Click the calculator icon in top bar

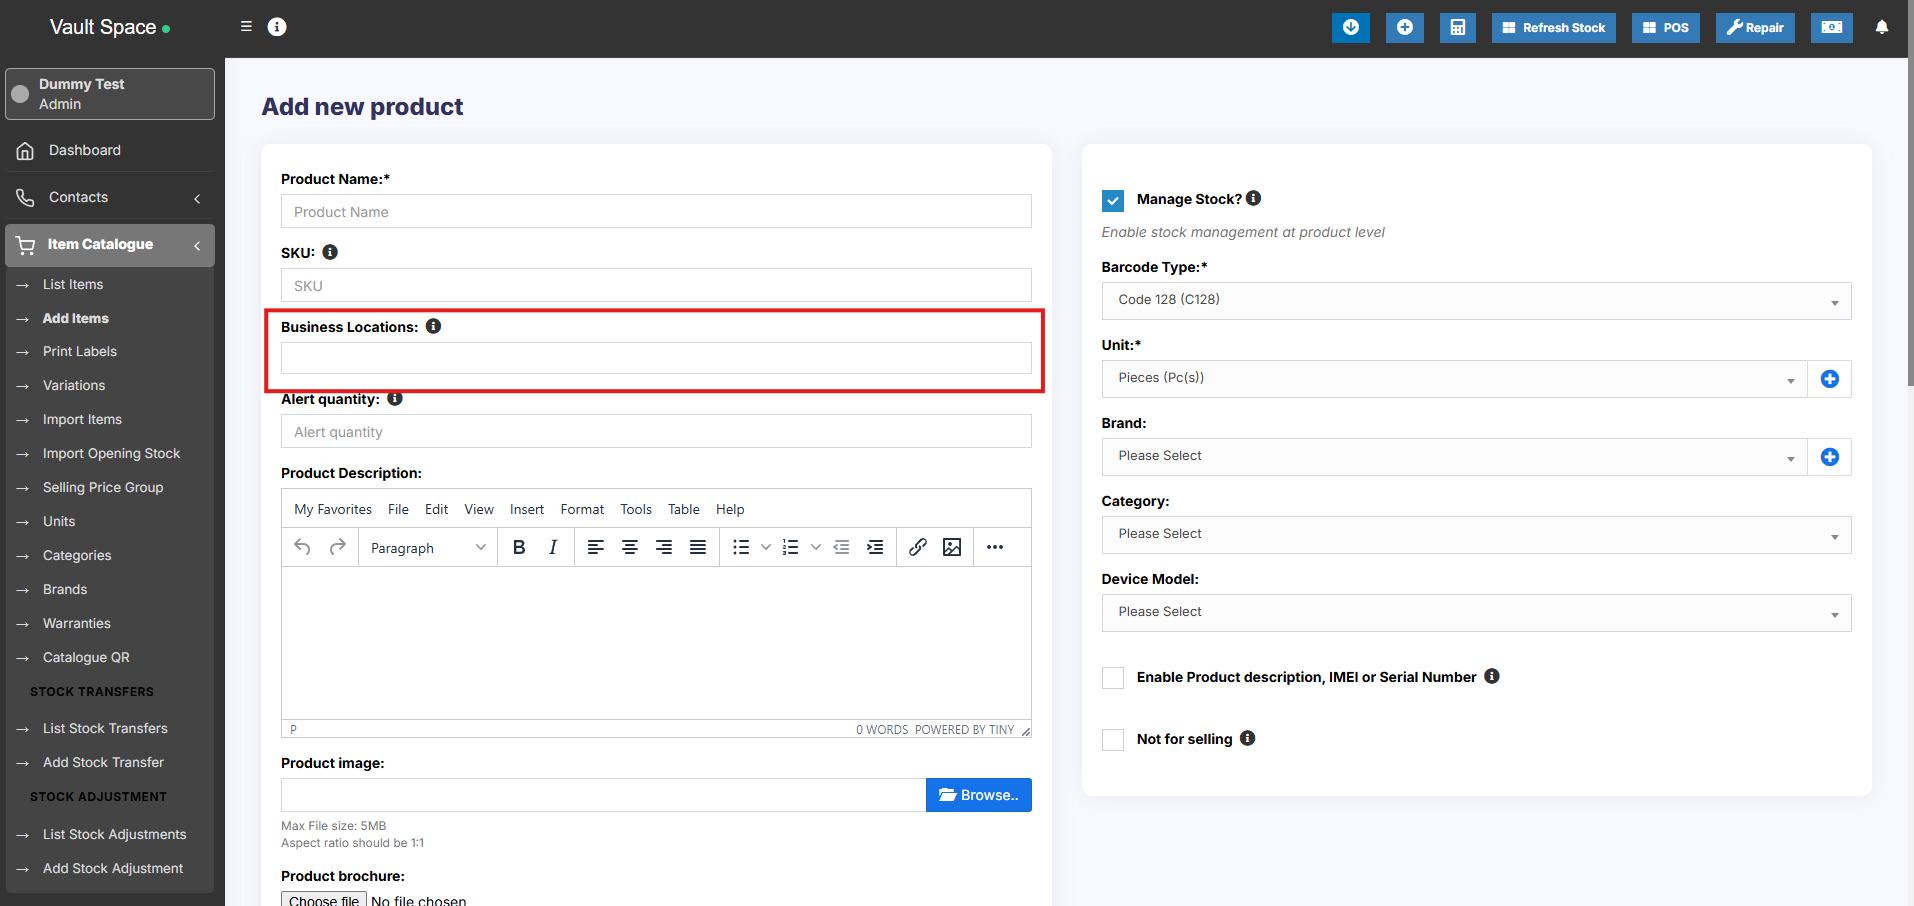[1457, 28]
